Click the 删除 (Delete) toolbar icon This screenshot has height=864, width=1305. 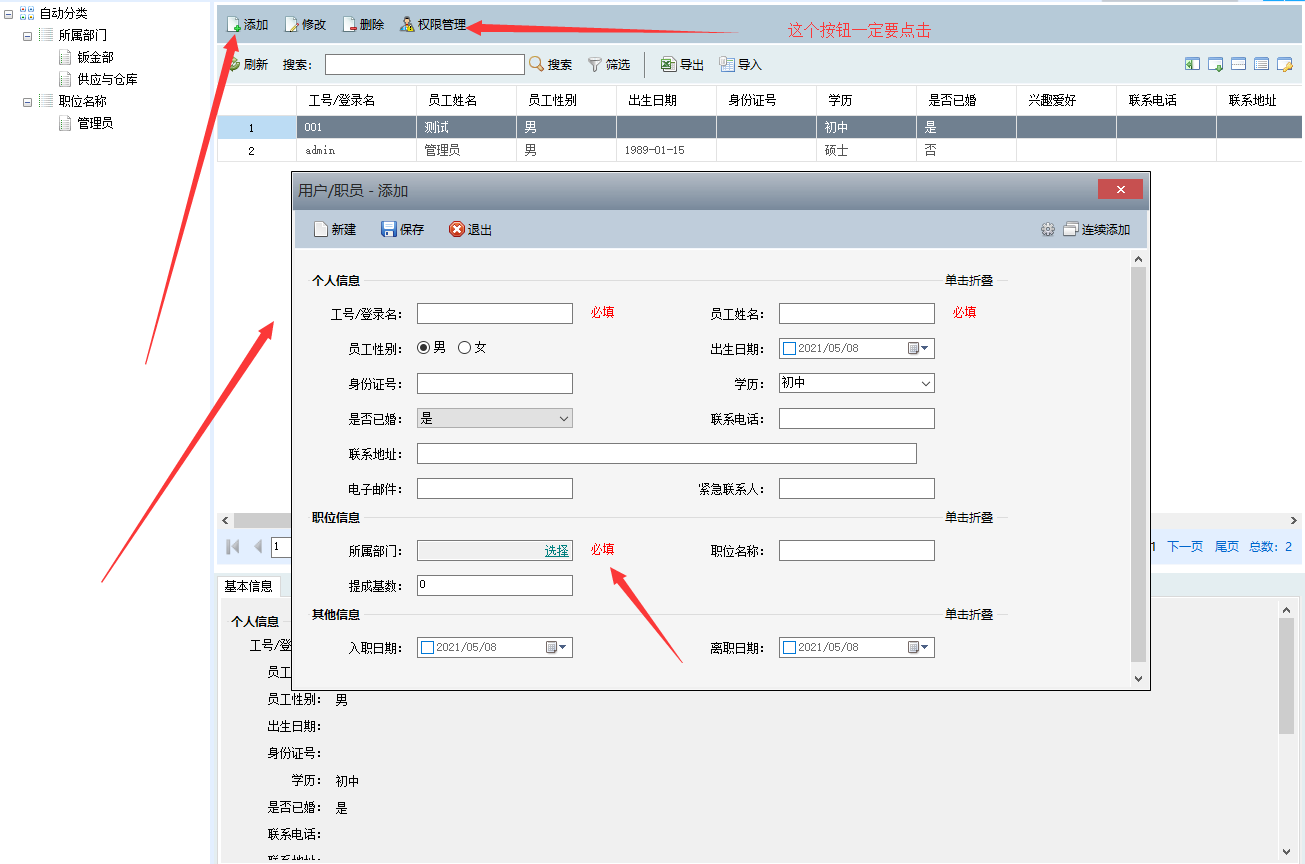pos(350,25)
